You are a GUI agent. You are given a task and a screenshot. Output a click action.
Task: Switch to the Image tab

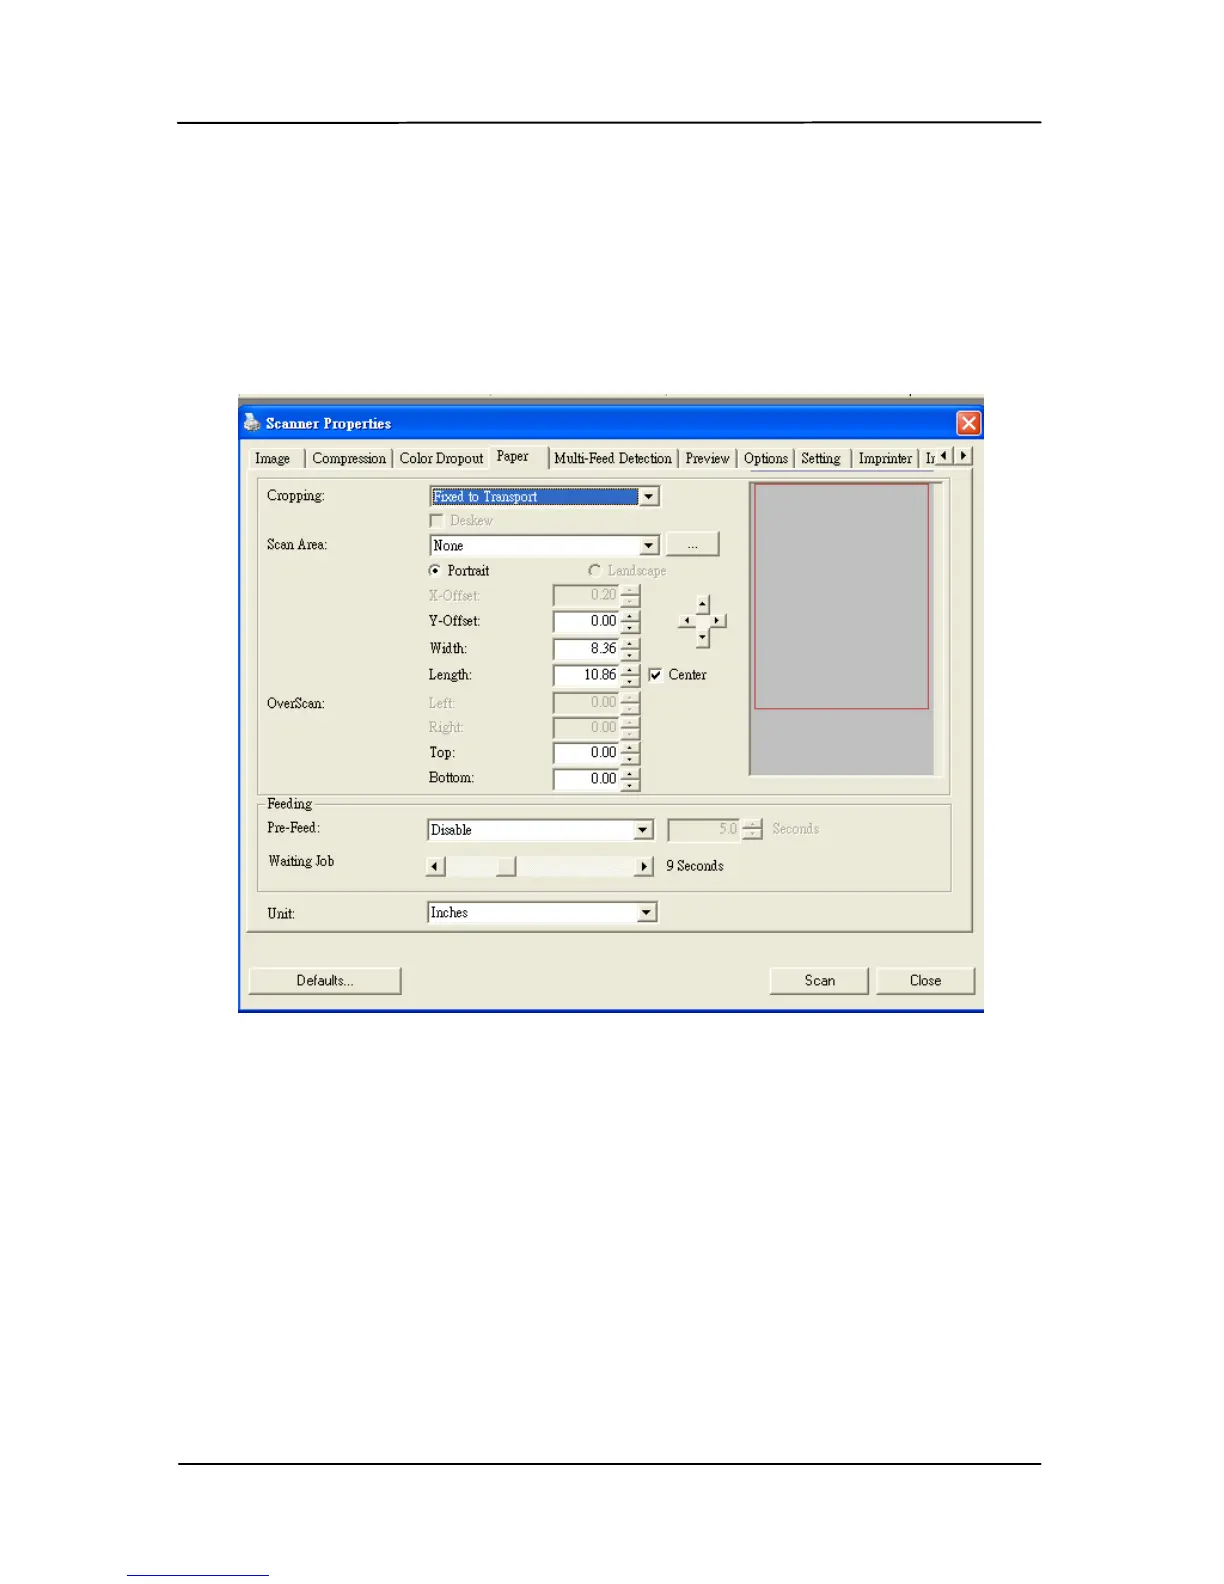click(272, 458)
